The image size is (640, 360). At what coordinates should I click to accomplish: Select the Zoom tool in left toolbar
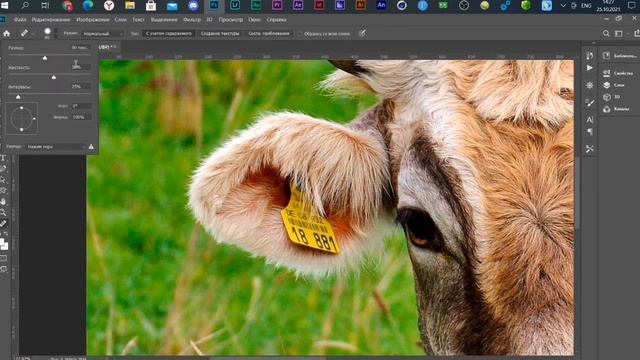tap(3, 212)
